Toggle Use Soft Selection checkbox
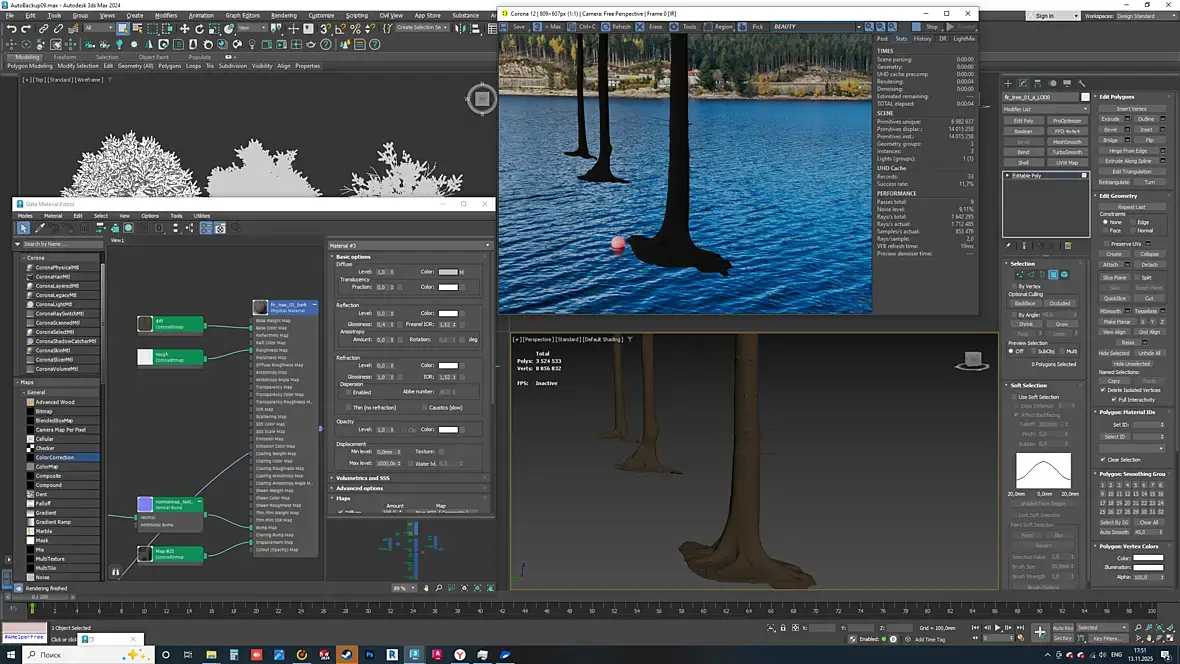Viewport: 1180px width, 664px height. click(1014, 397)
